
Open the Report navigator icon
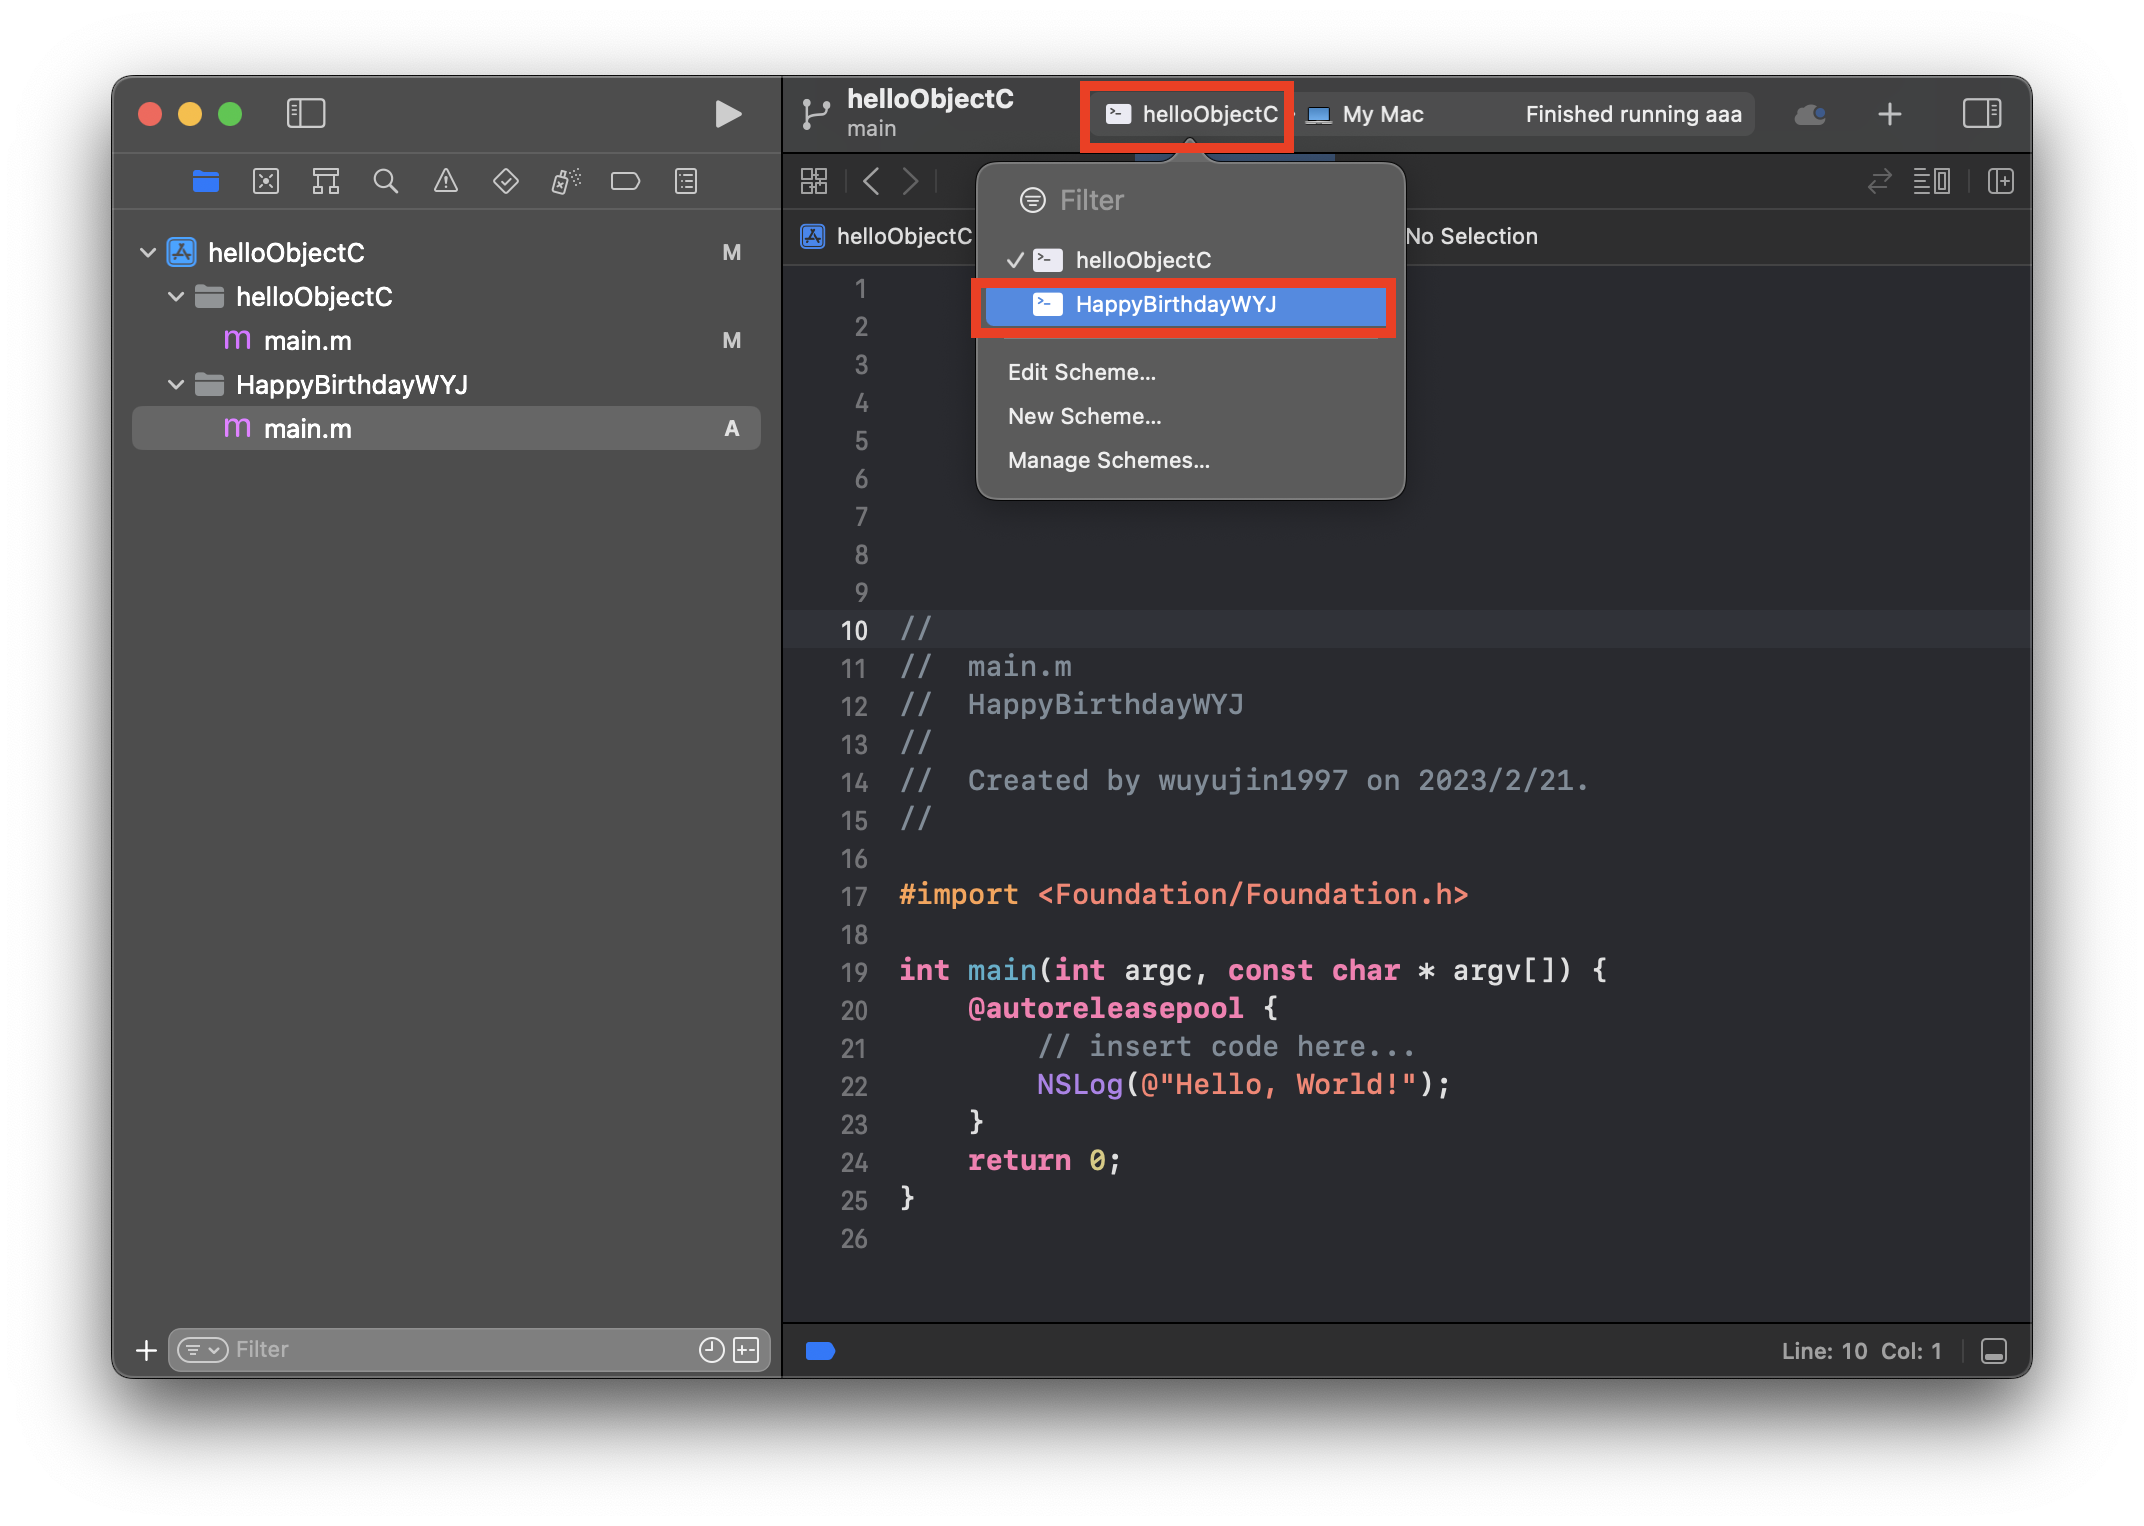coord(685,181)
